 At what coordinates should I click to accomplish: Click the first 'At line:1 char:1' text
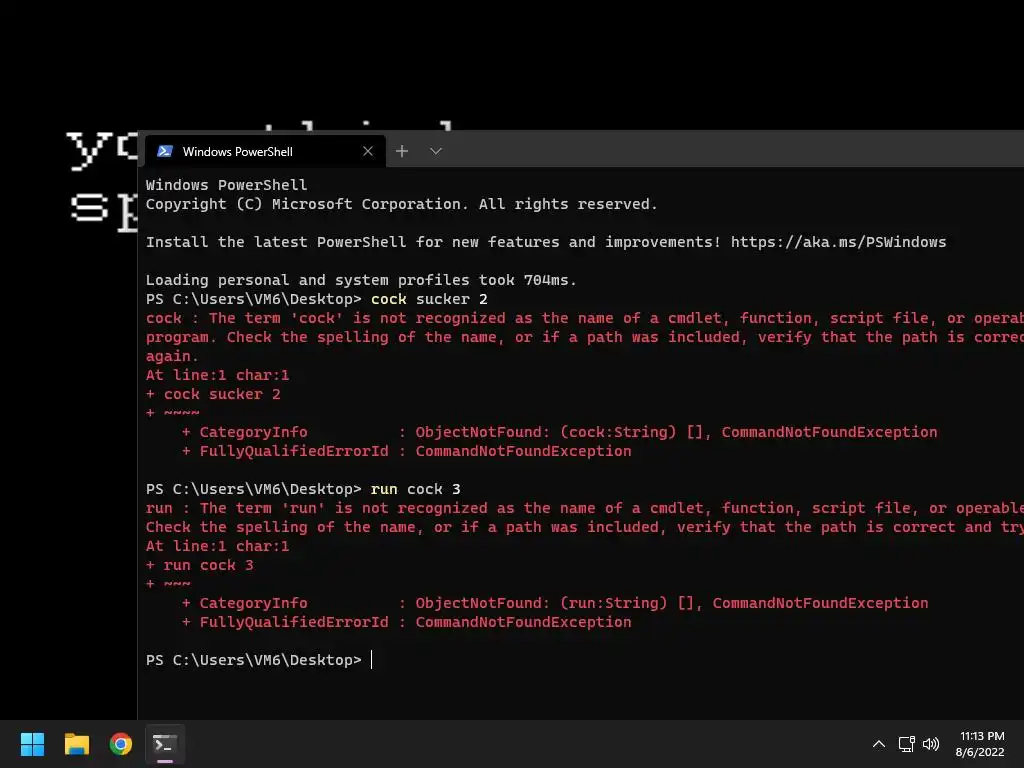click(217, 376)
